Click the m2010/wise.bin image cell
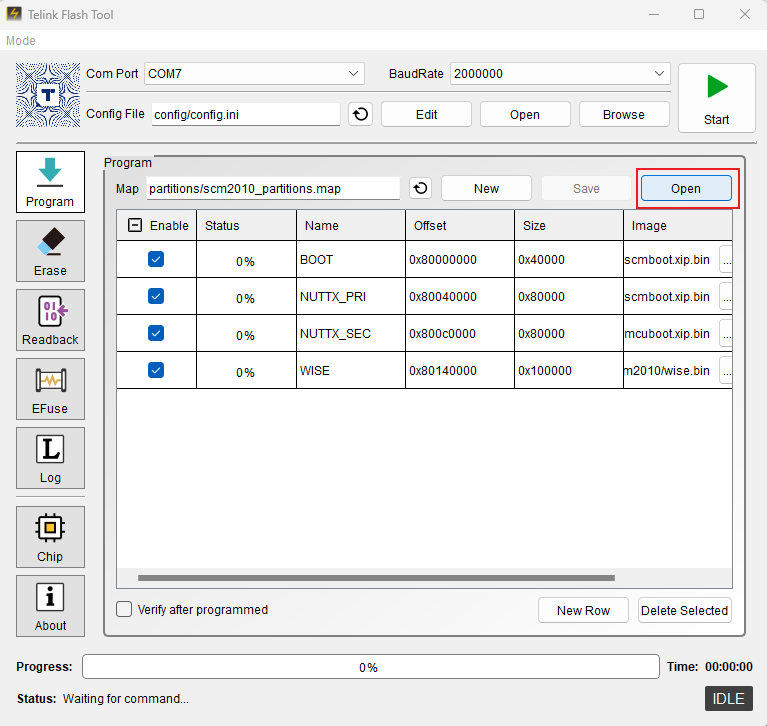The height and width of the screenshot is (726, 767). pos(671,370)
